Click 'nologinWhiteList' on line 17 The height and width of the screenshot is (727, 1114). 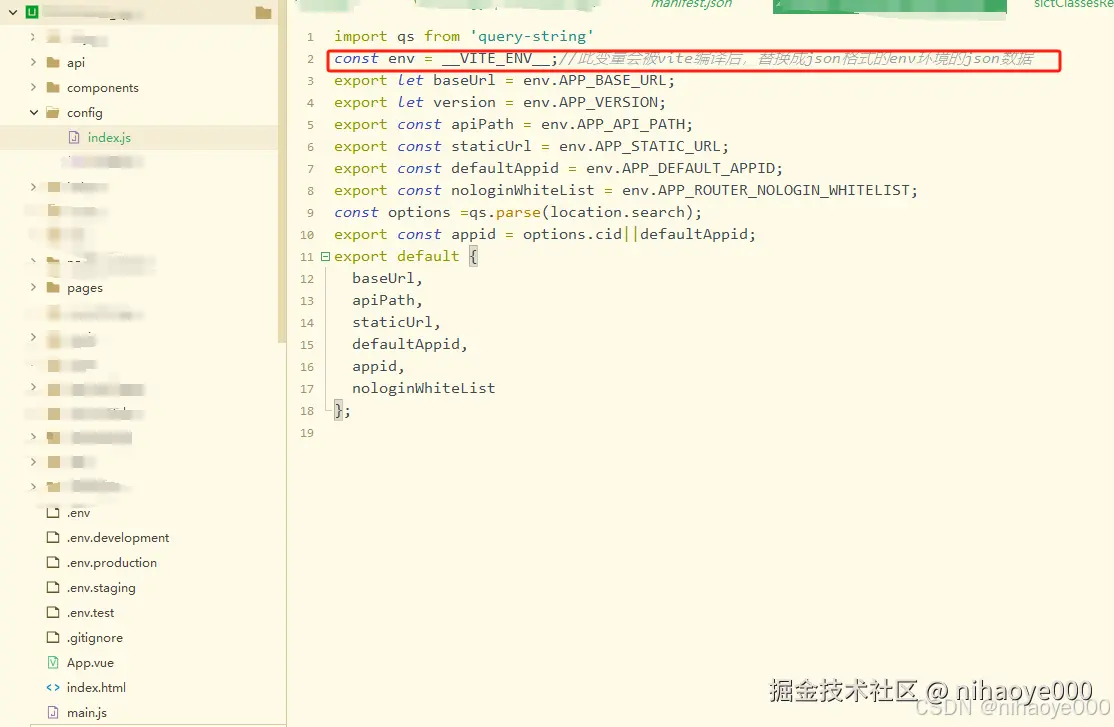point(423,389)
